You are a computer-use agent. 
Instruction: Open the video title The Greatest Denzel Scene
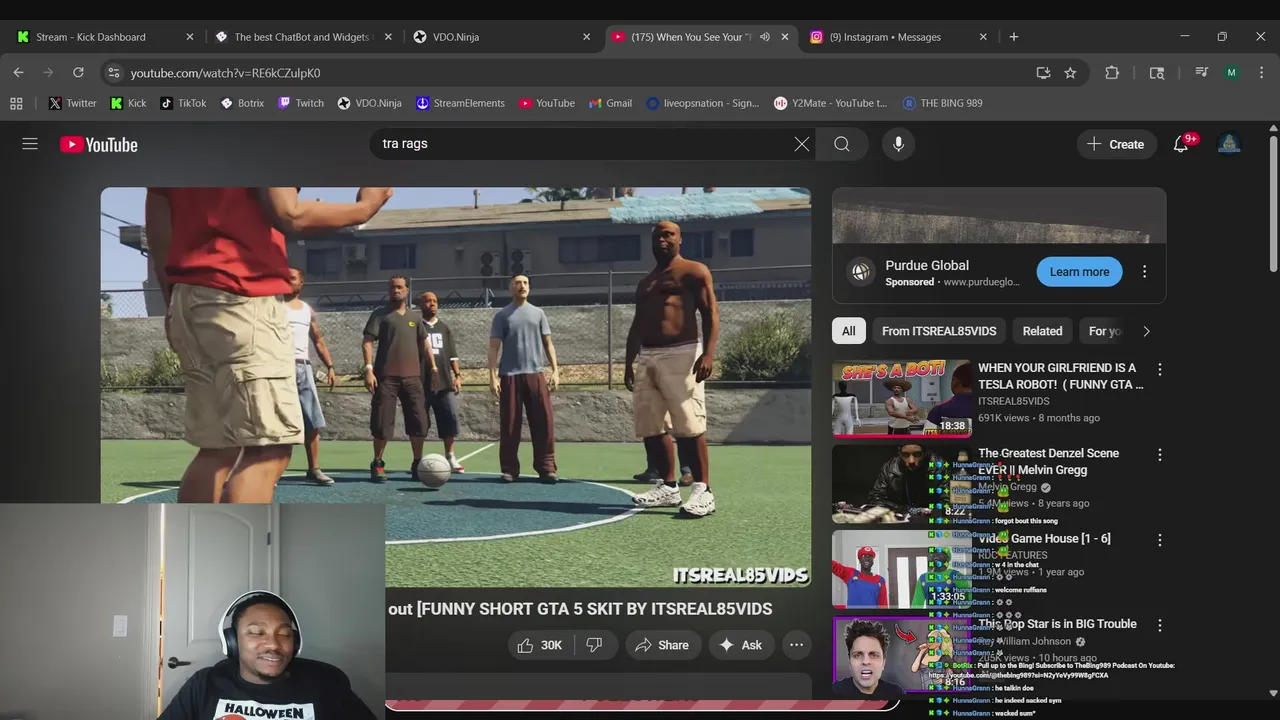pos(1048,461)
